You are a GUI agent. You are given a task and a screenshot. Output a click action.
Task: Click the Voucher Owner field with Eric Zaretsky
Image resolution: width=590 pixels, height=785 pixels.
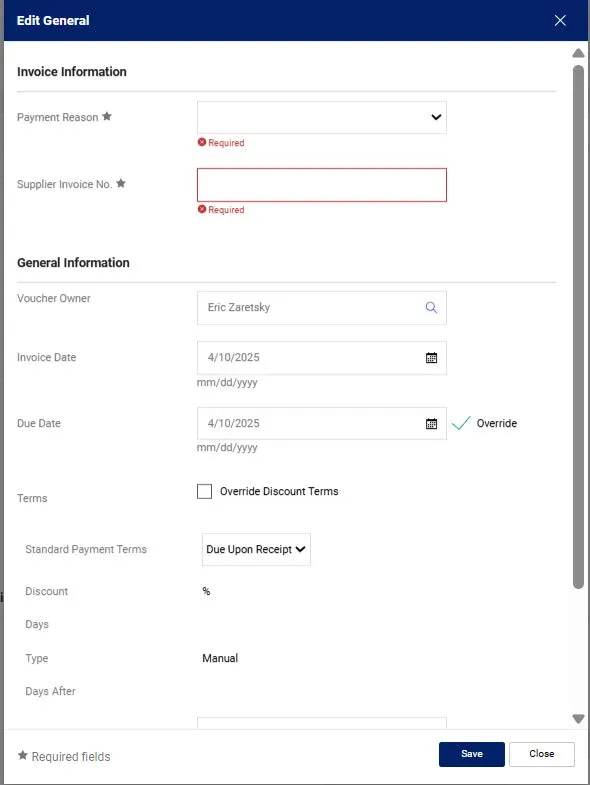coord(322,307)
